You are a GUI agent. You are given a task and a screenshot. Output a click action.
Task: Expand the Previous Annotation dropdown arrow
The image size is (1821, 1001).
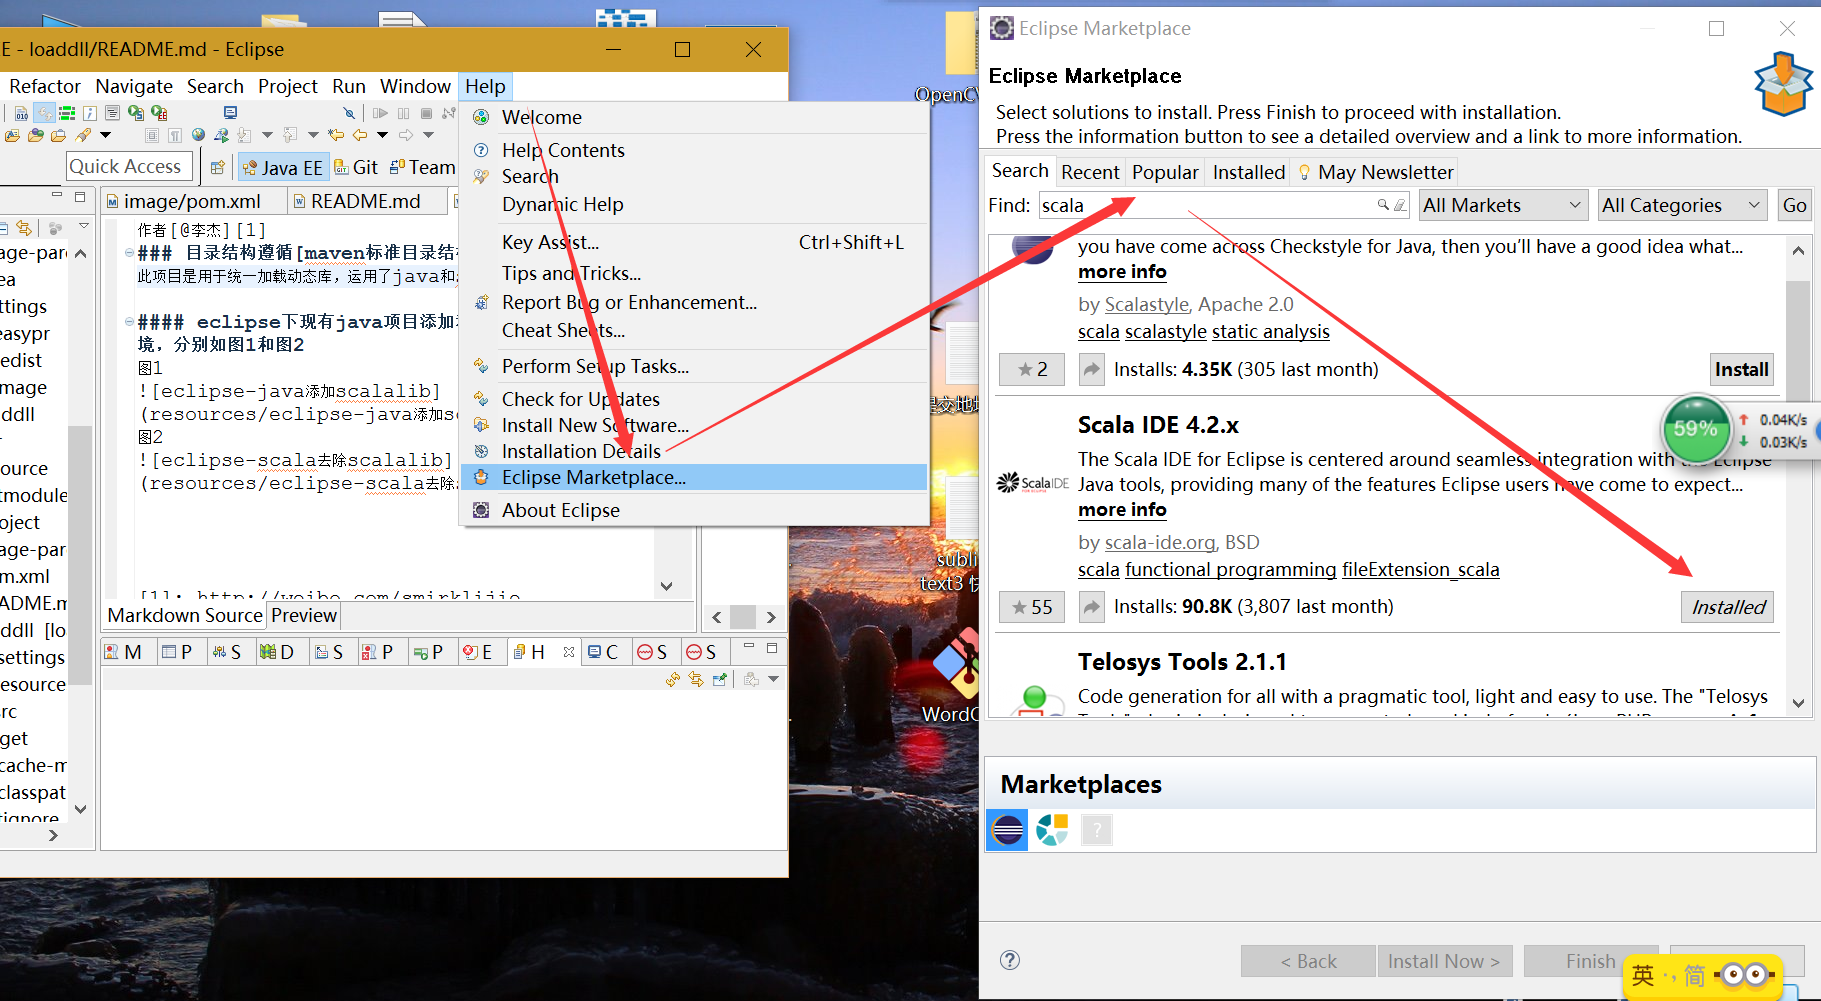(x=313, y=135)
